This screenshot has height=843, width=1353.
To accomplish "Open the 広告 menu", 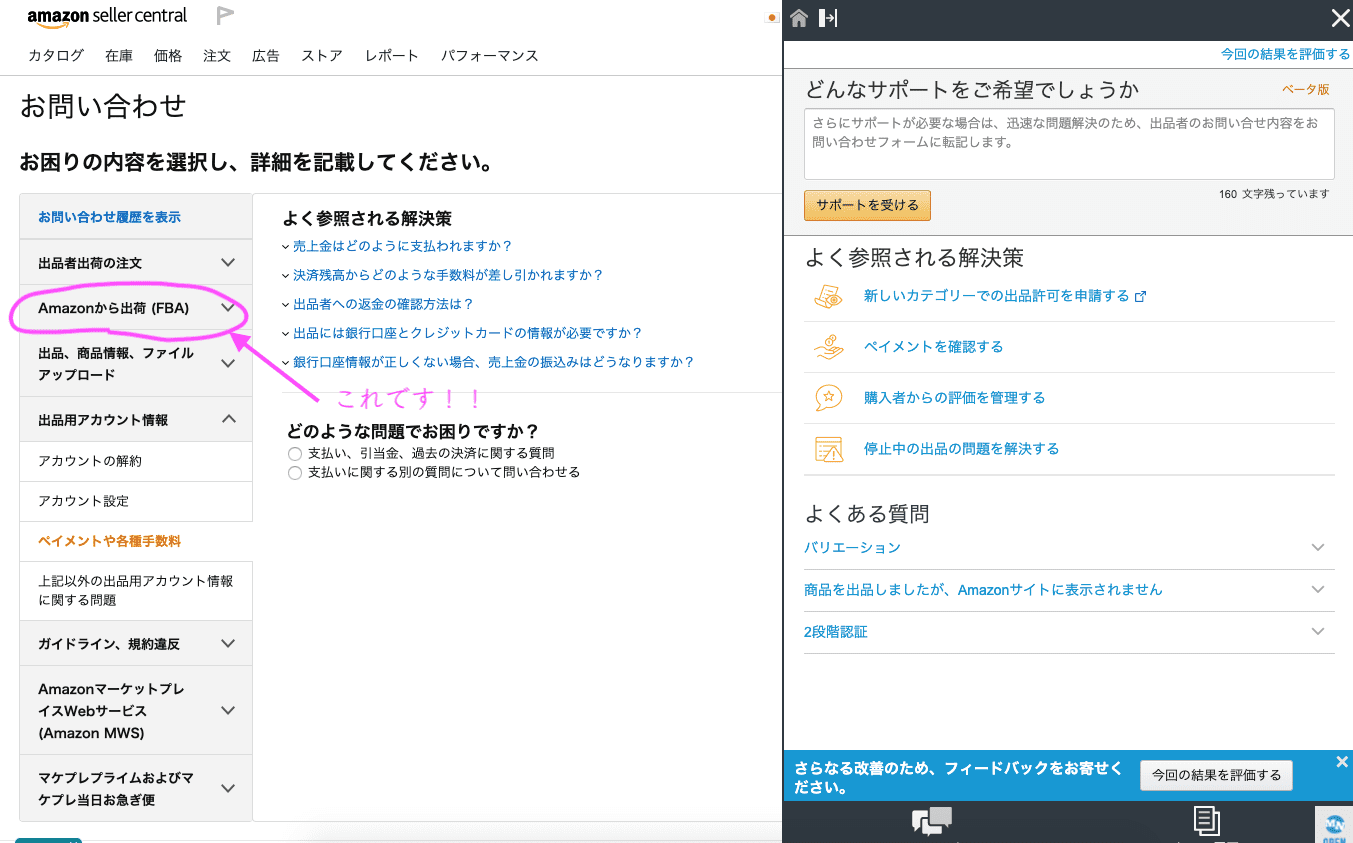I will (x=266, y=56).
